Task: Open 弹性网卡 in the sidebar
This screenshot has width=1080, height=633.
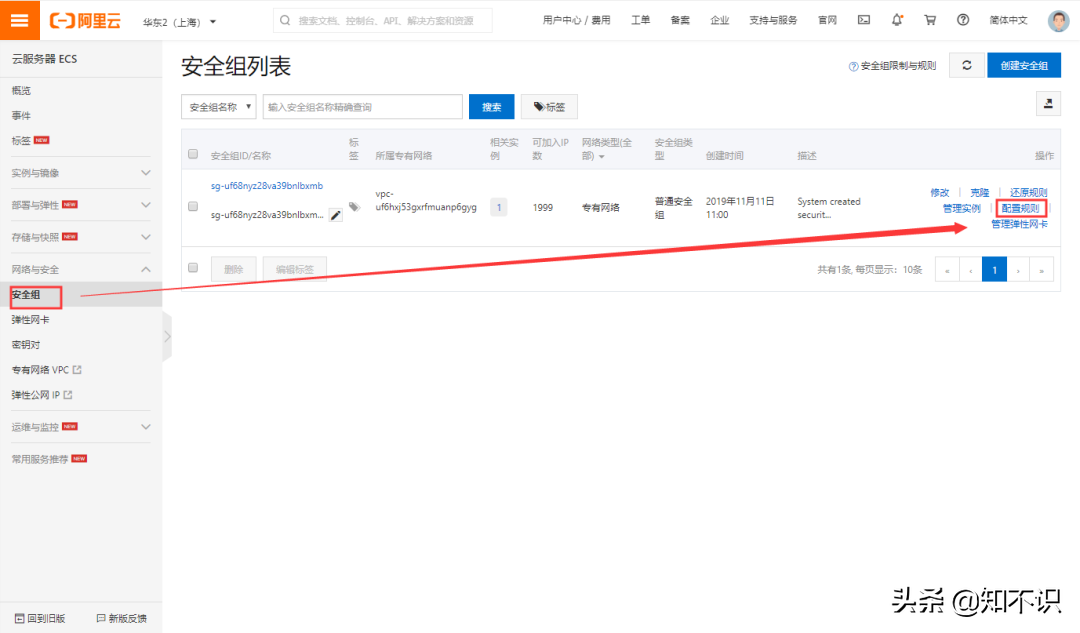Action: (x=30, y=320)
